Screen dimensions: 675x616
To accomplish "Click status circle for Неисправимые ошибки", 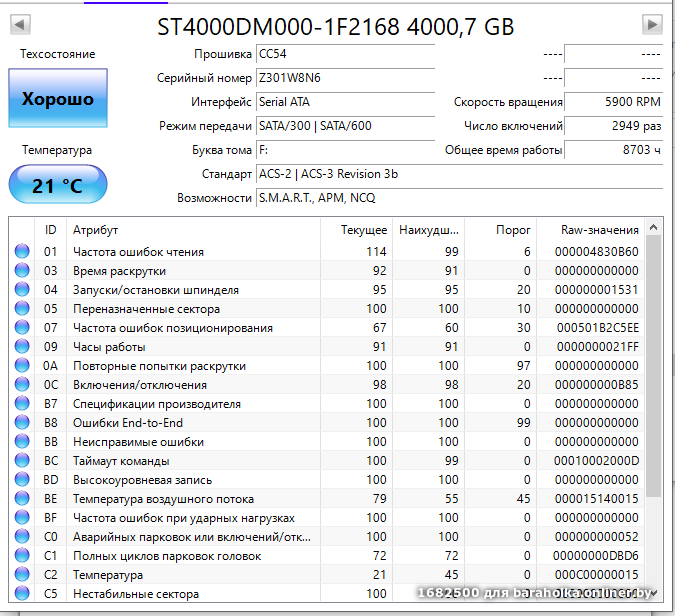I will tap(22, 442).
